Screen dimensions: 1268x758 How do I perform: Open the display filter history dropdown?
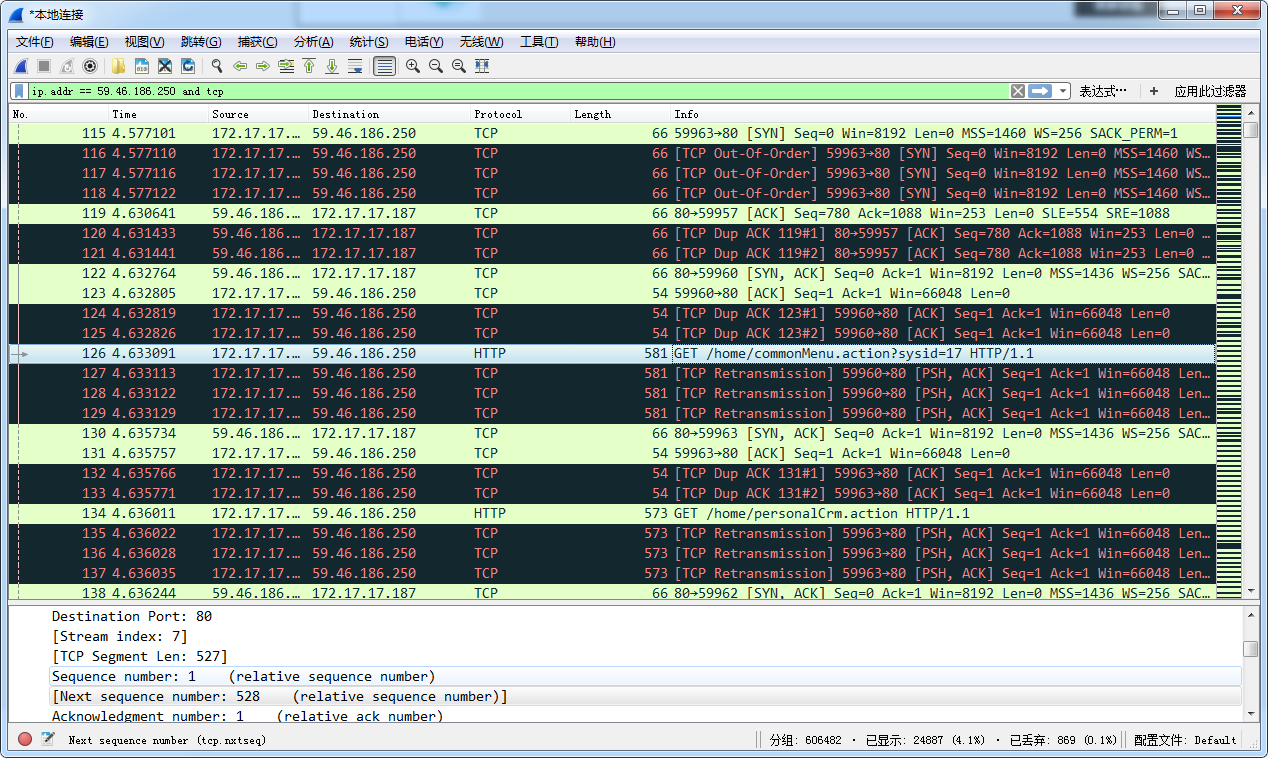[x=1062, y=91]
